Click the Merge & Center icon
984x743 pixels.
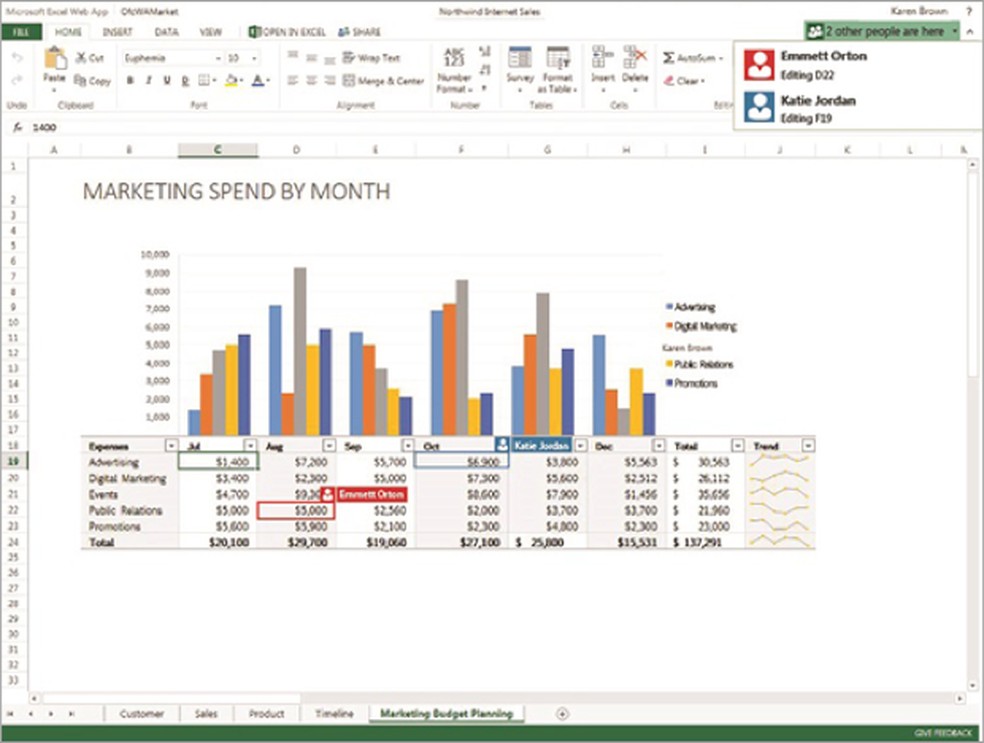pyautogui.click(x=348, y=81)
